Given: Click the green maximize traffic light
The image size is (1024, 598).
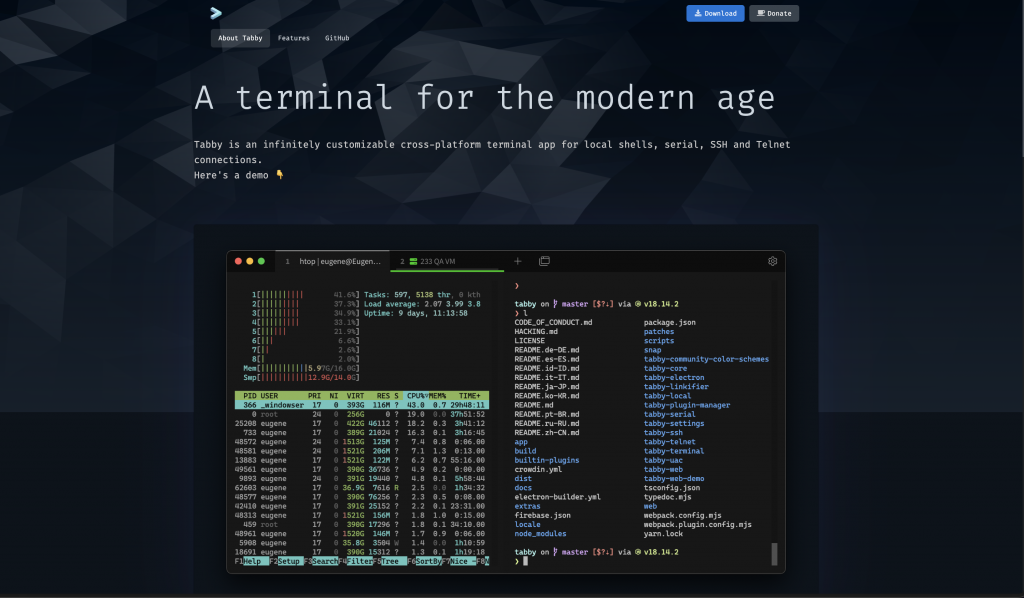Looking at the screenshot, I should click(x=262, y=261).
